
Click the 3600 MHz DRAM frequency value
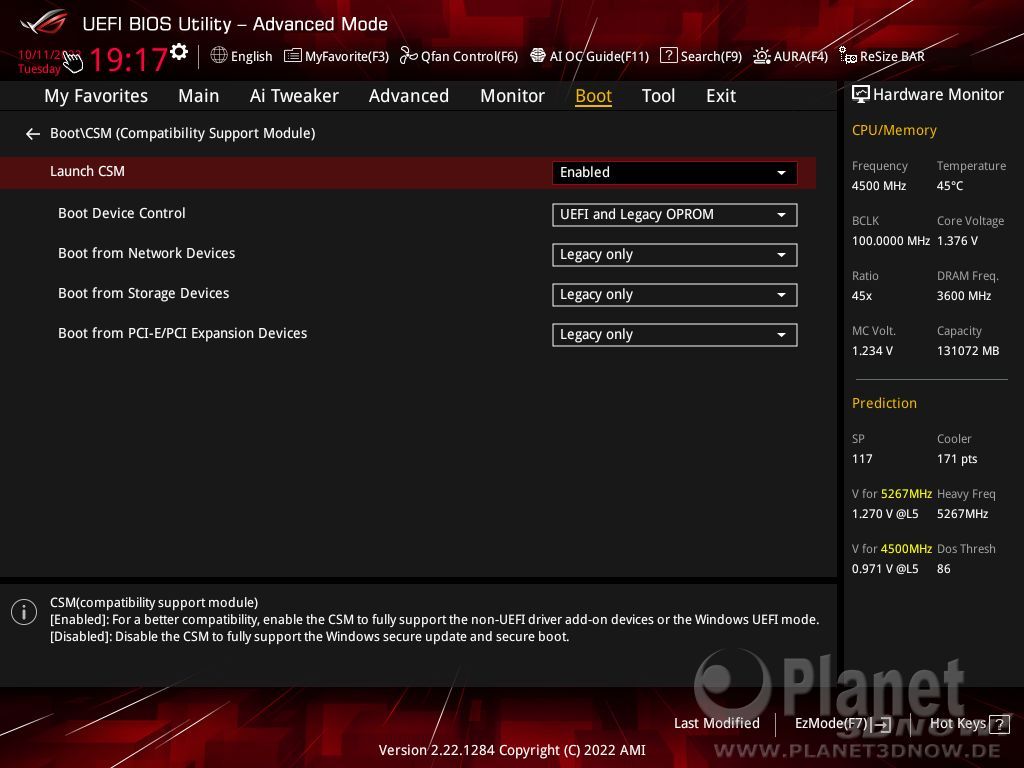[964, 296]
